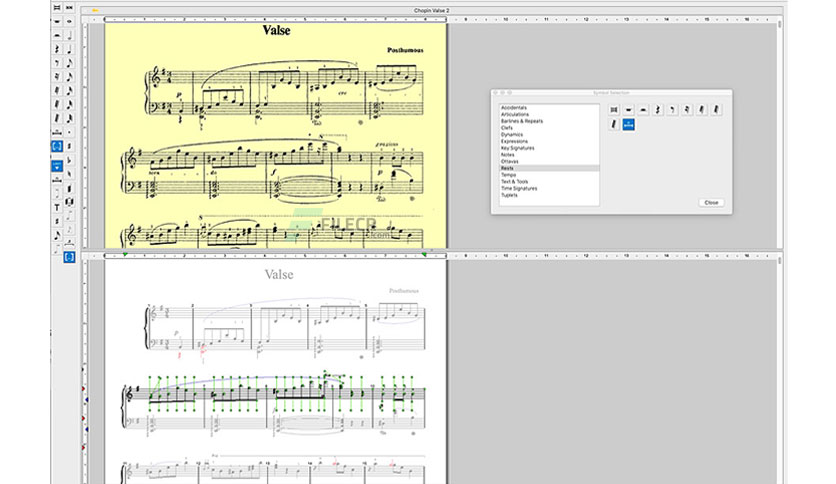This screenshot has height=484, width=836.
Task: Select the multi-measure rest in the left toolbar
Action: 57,132
